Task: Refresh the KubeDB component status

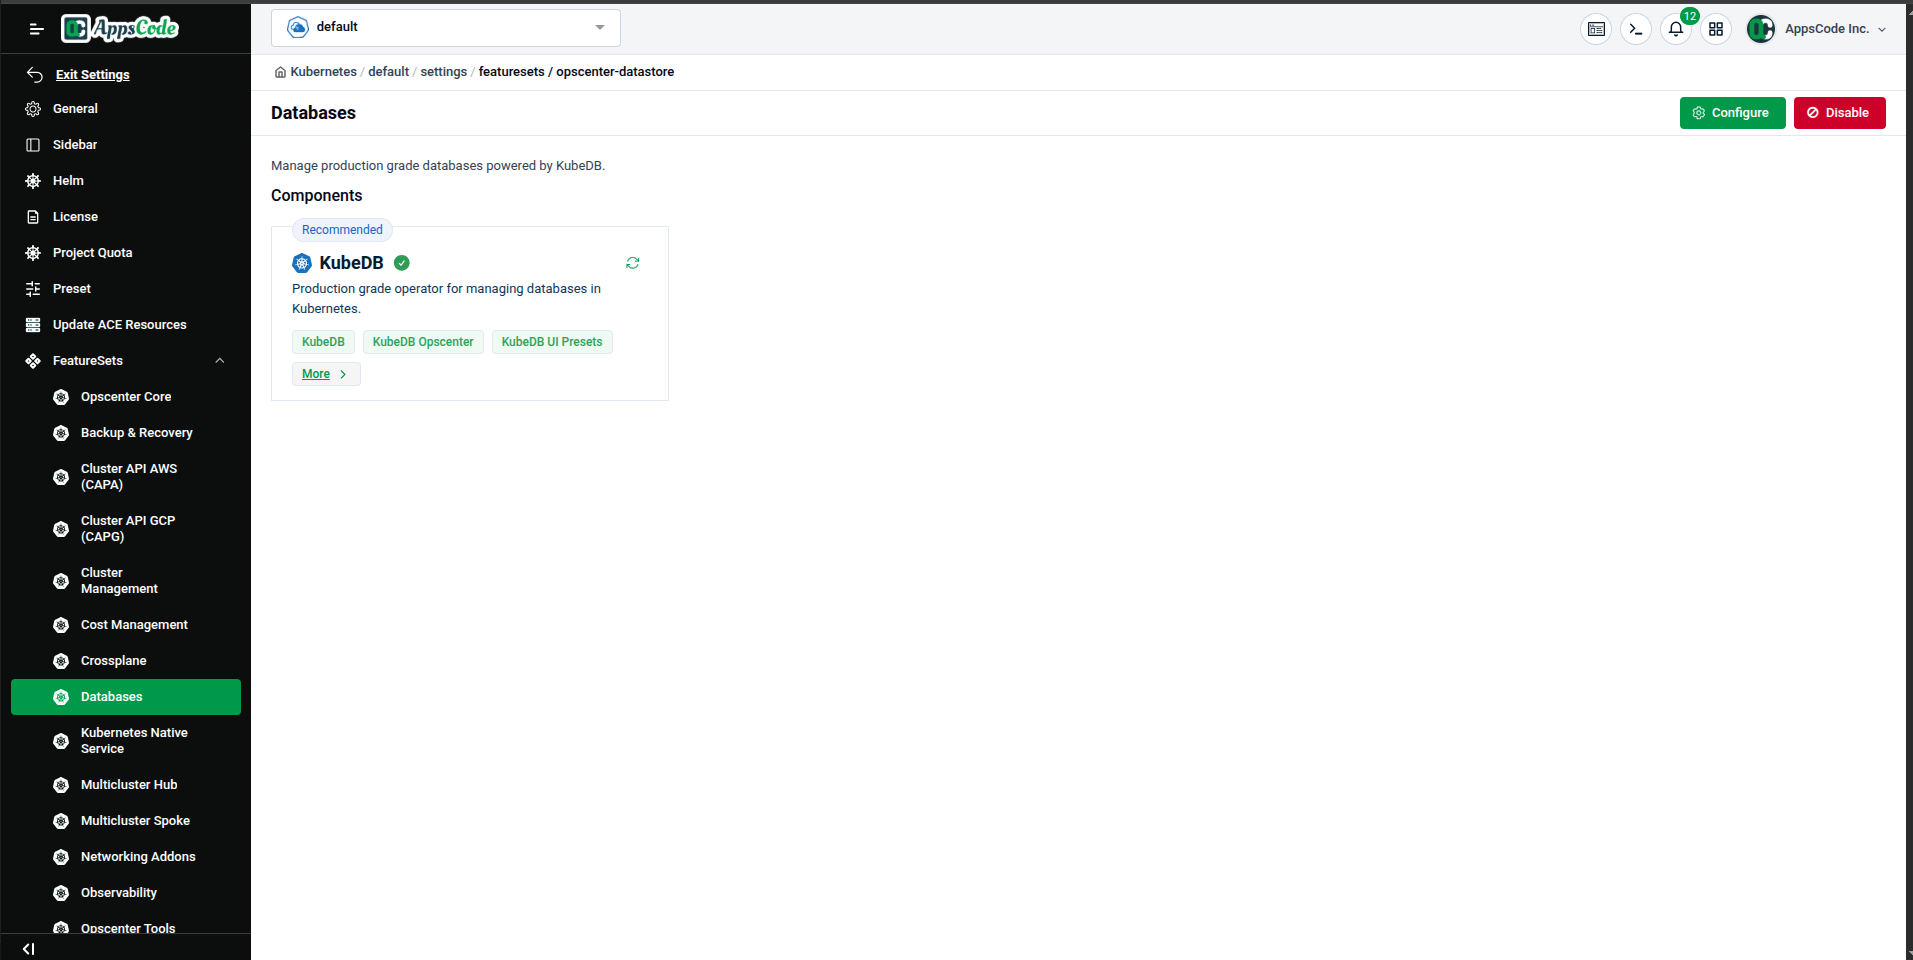Action: point(632,263)
